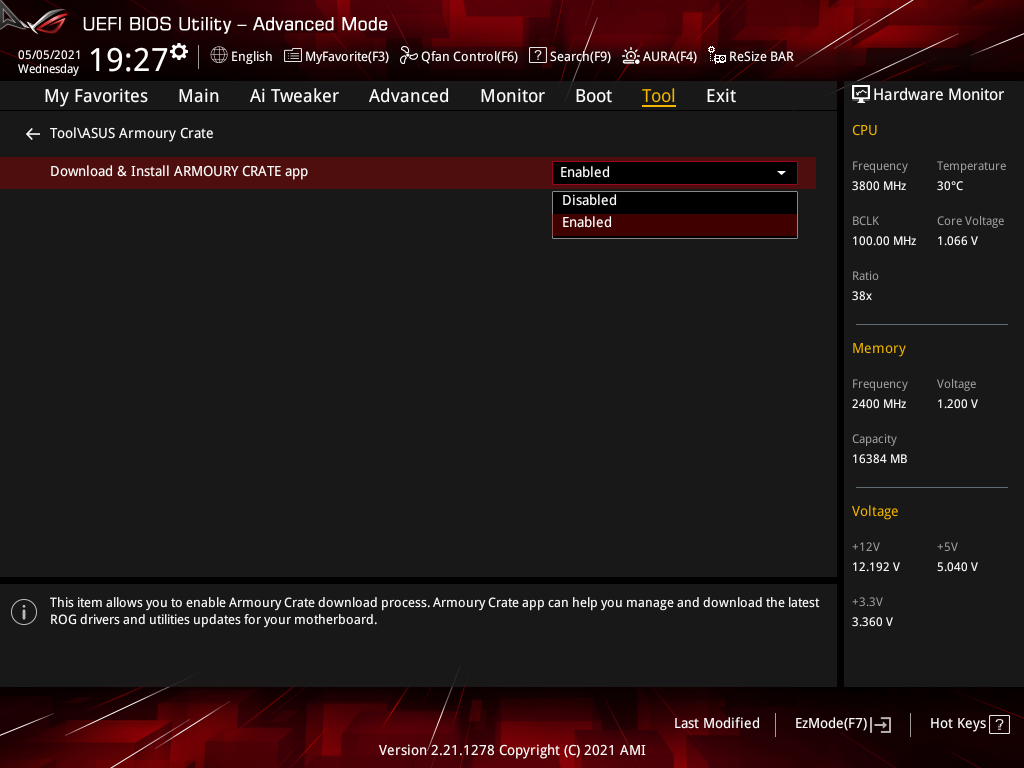Click the settings gear next to clock
Screen dimensions: 1024x768
[x=179, y=52]
